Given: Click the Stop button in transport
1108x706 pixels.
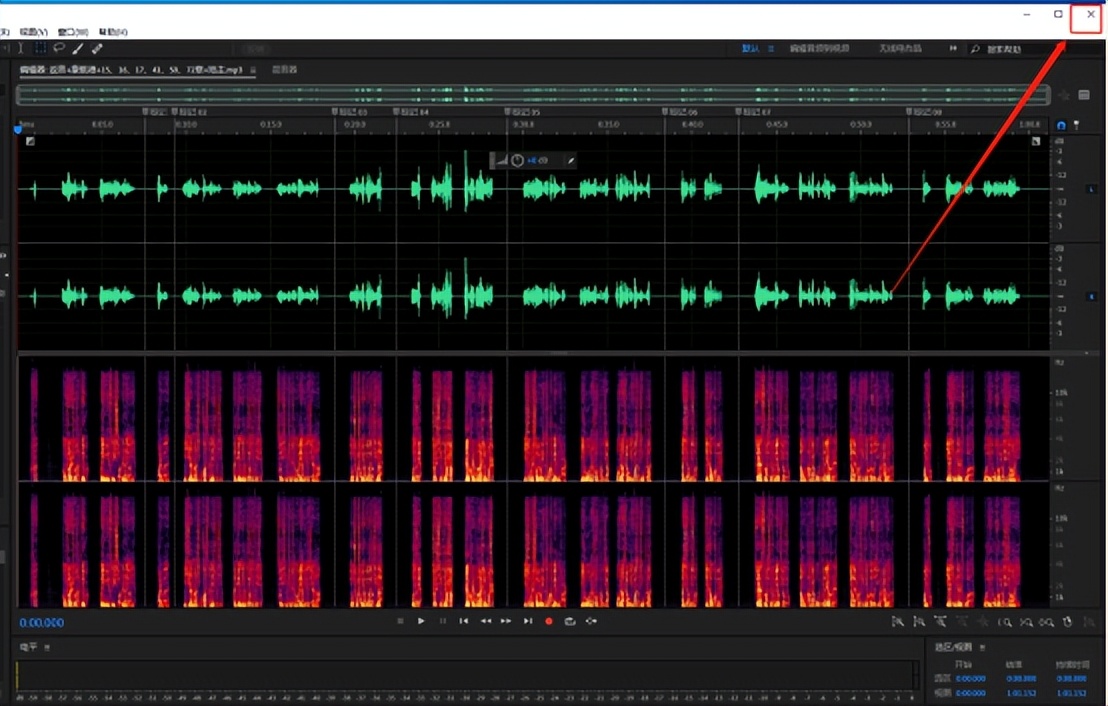Looking at the screenshot, I should pos(400,621).
